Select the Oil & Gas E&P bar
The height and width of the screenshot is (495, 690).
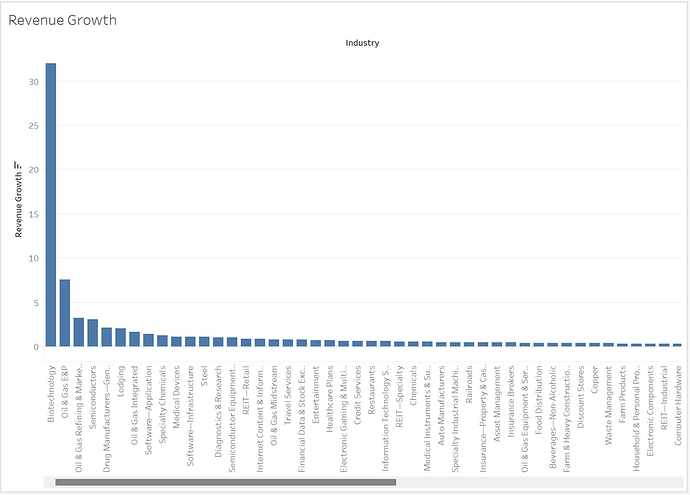[65, 313]
